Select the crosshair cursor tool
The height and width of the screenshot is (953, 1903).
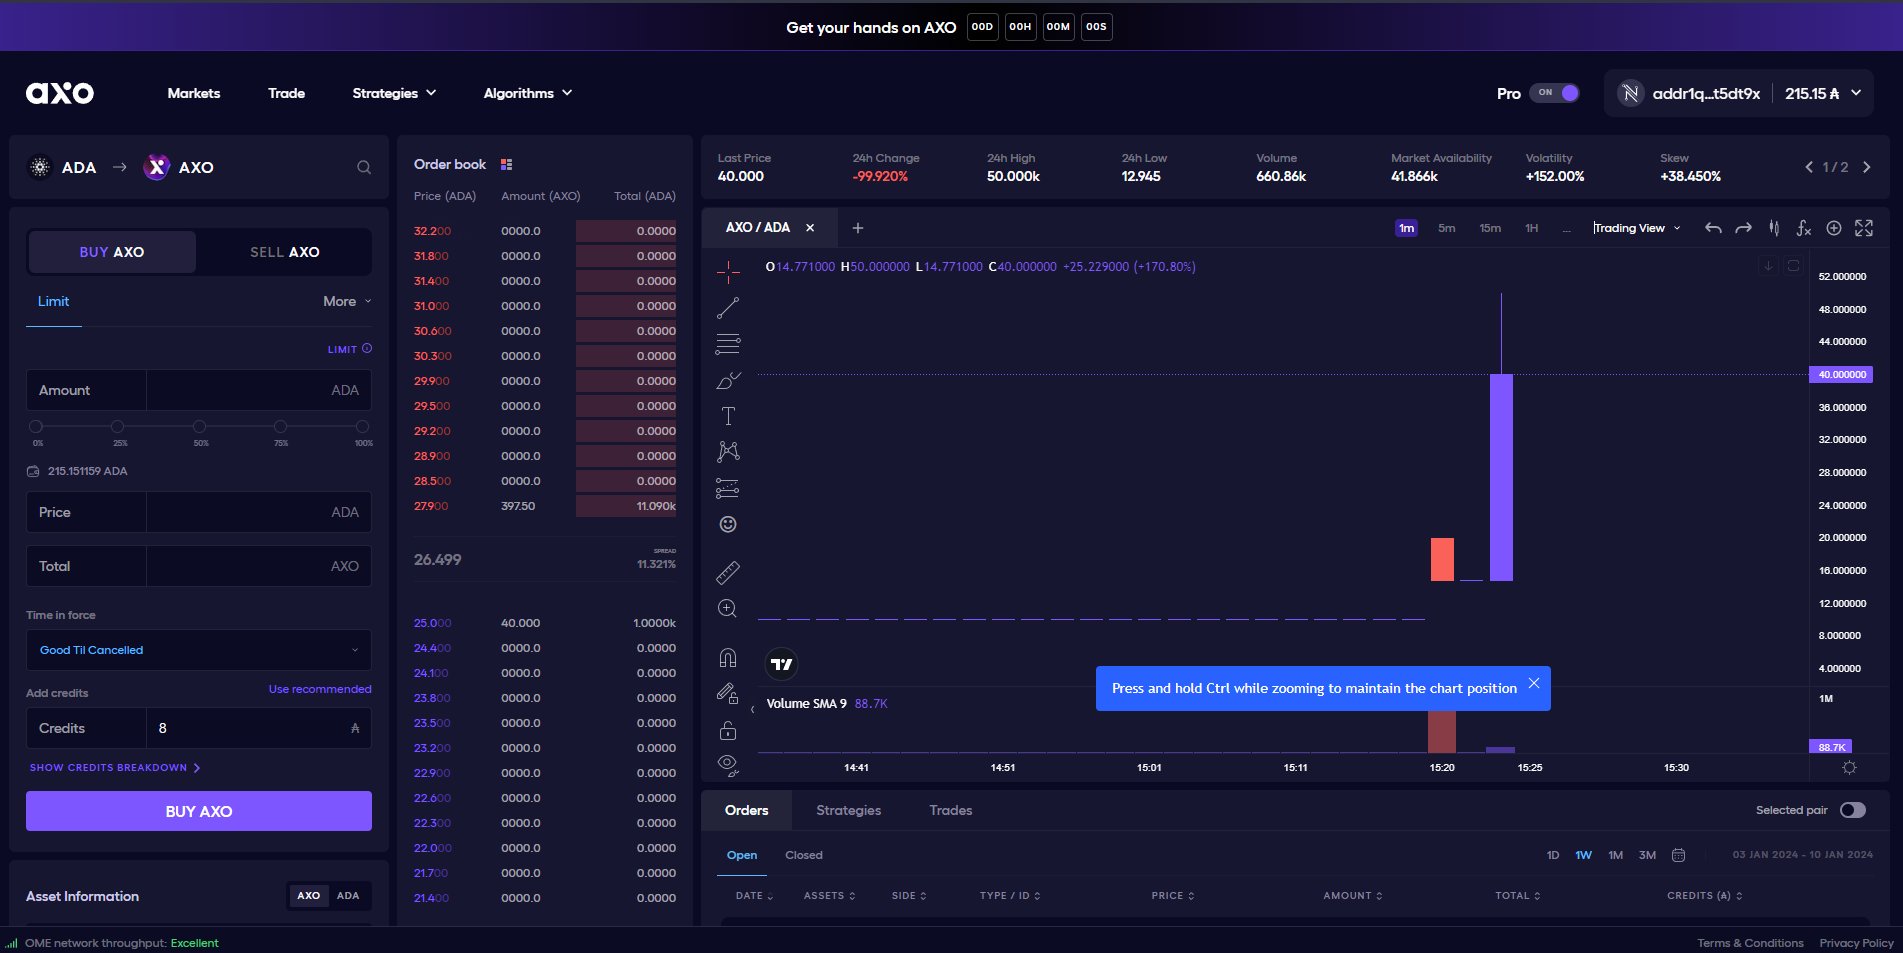click(x=728, y=271)
